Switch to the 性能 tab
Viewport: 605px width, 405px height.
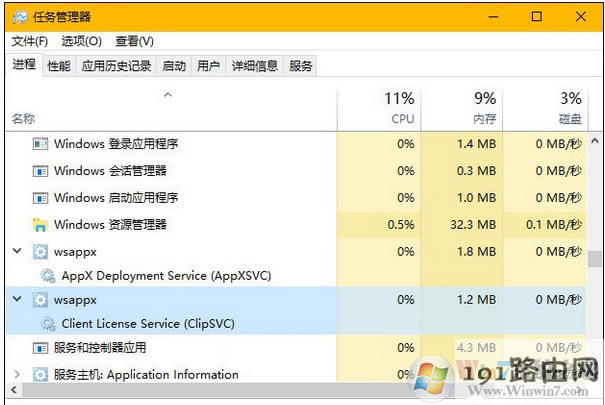pos(59,66)
